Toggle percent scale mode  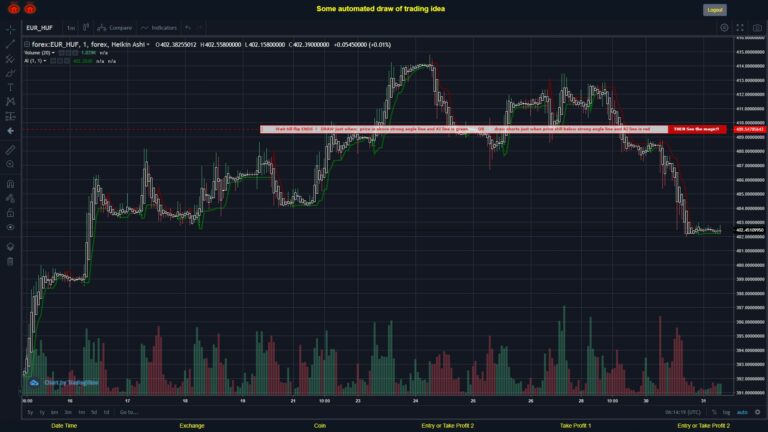click(714, 412)
